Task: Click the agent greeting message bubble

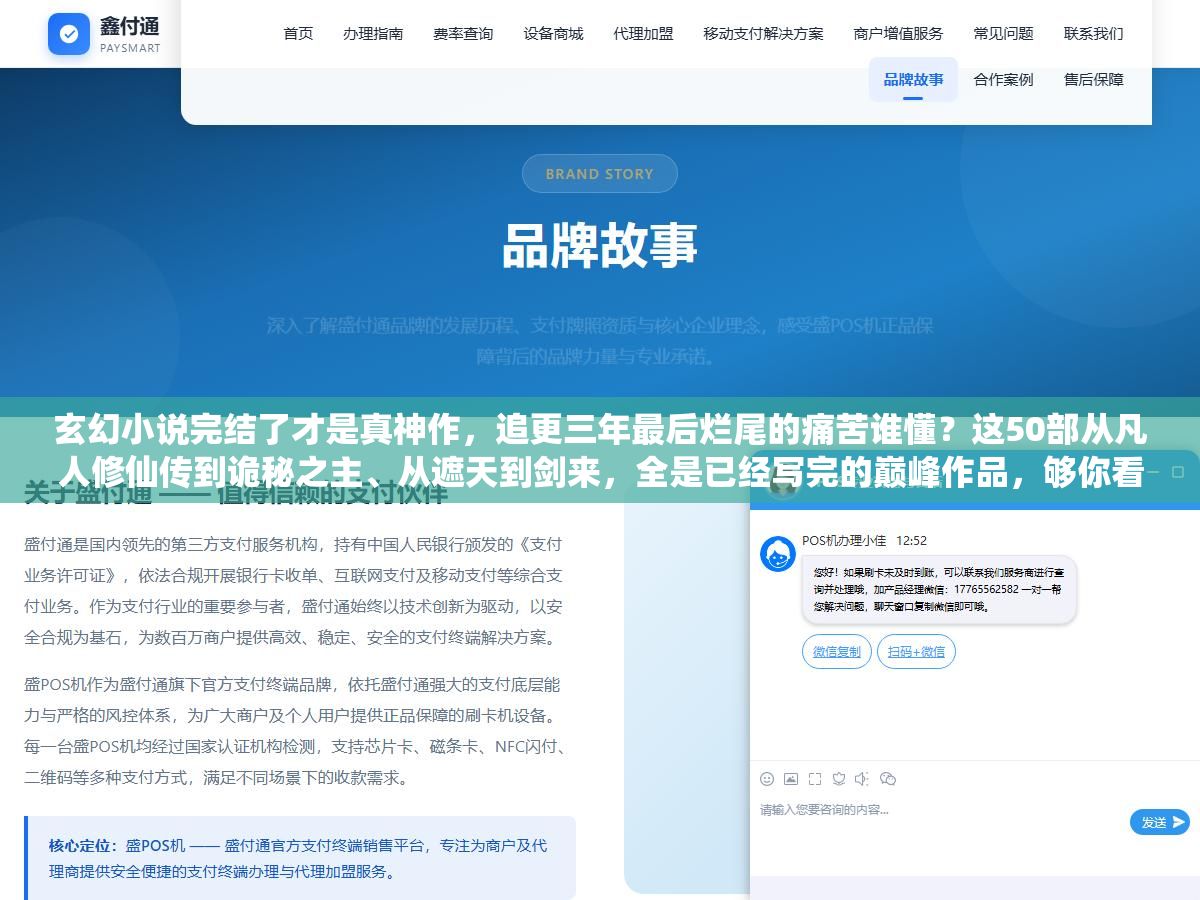Action: 939,589
